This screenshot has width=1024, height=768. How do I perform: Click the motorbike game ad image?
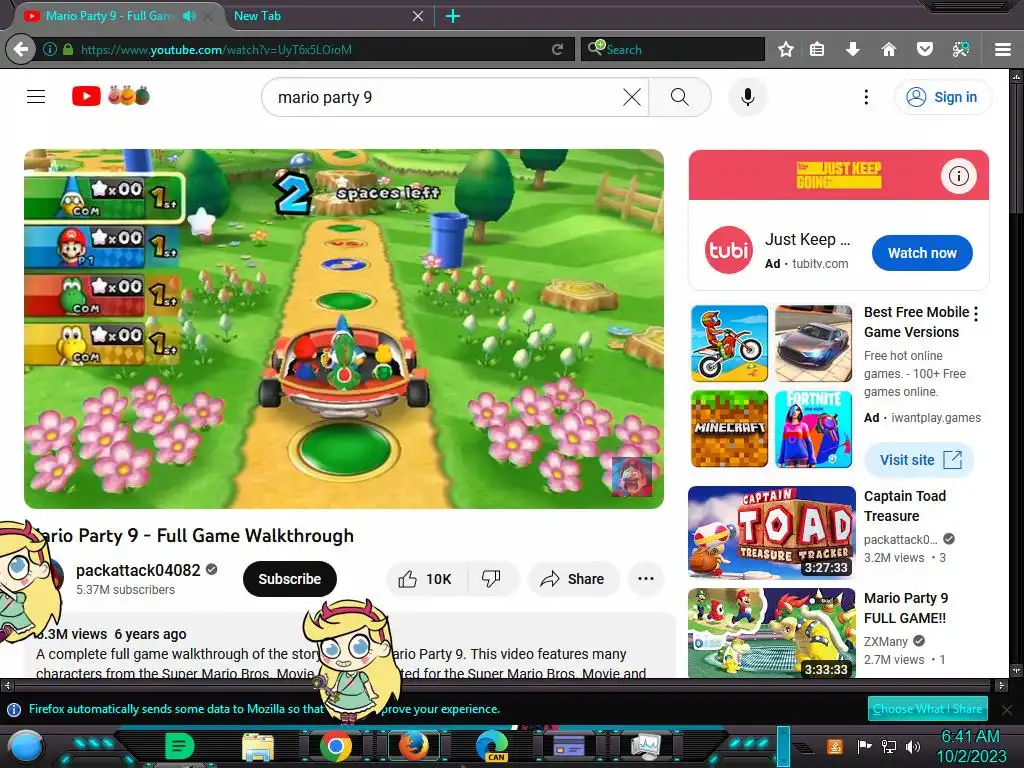coord(729,344)
